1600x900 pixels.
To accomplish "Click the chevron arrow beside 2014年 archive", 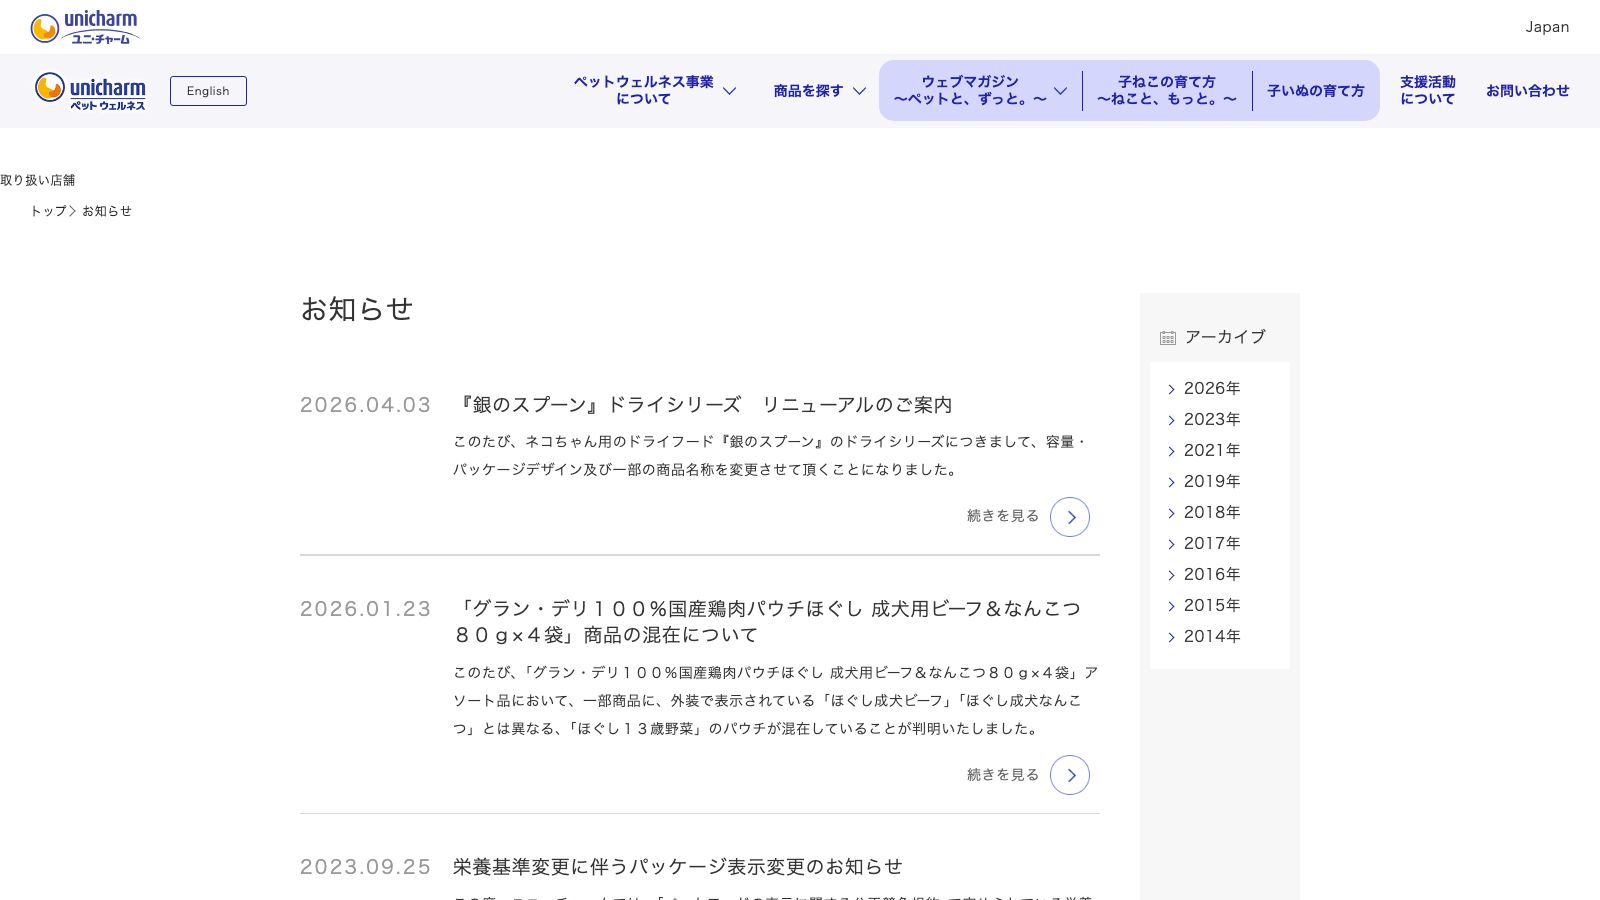I will coord(1171,637).
